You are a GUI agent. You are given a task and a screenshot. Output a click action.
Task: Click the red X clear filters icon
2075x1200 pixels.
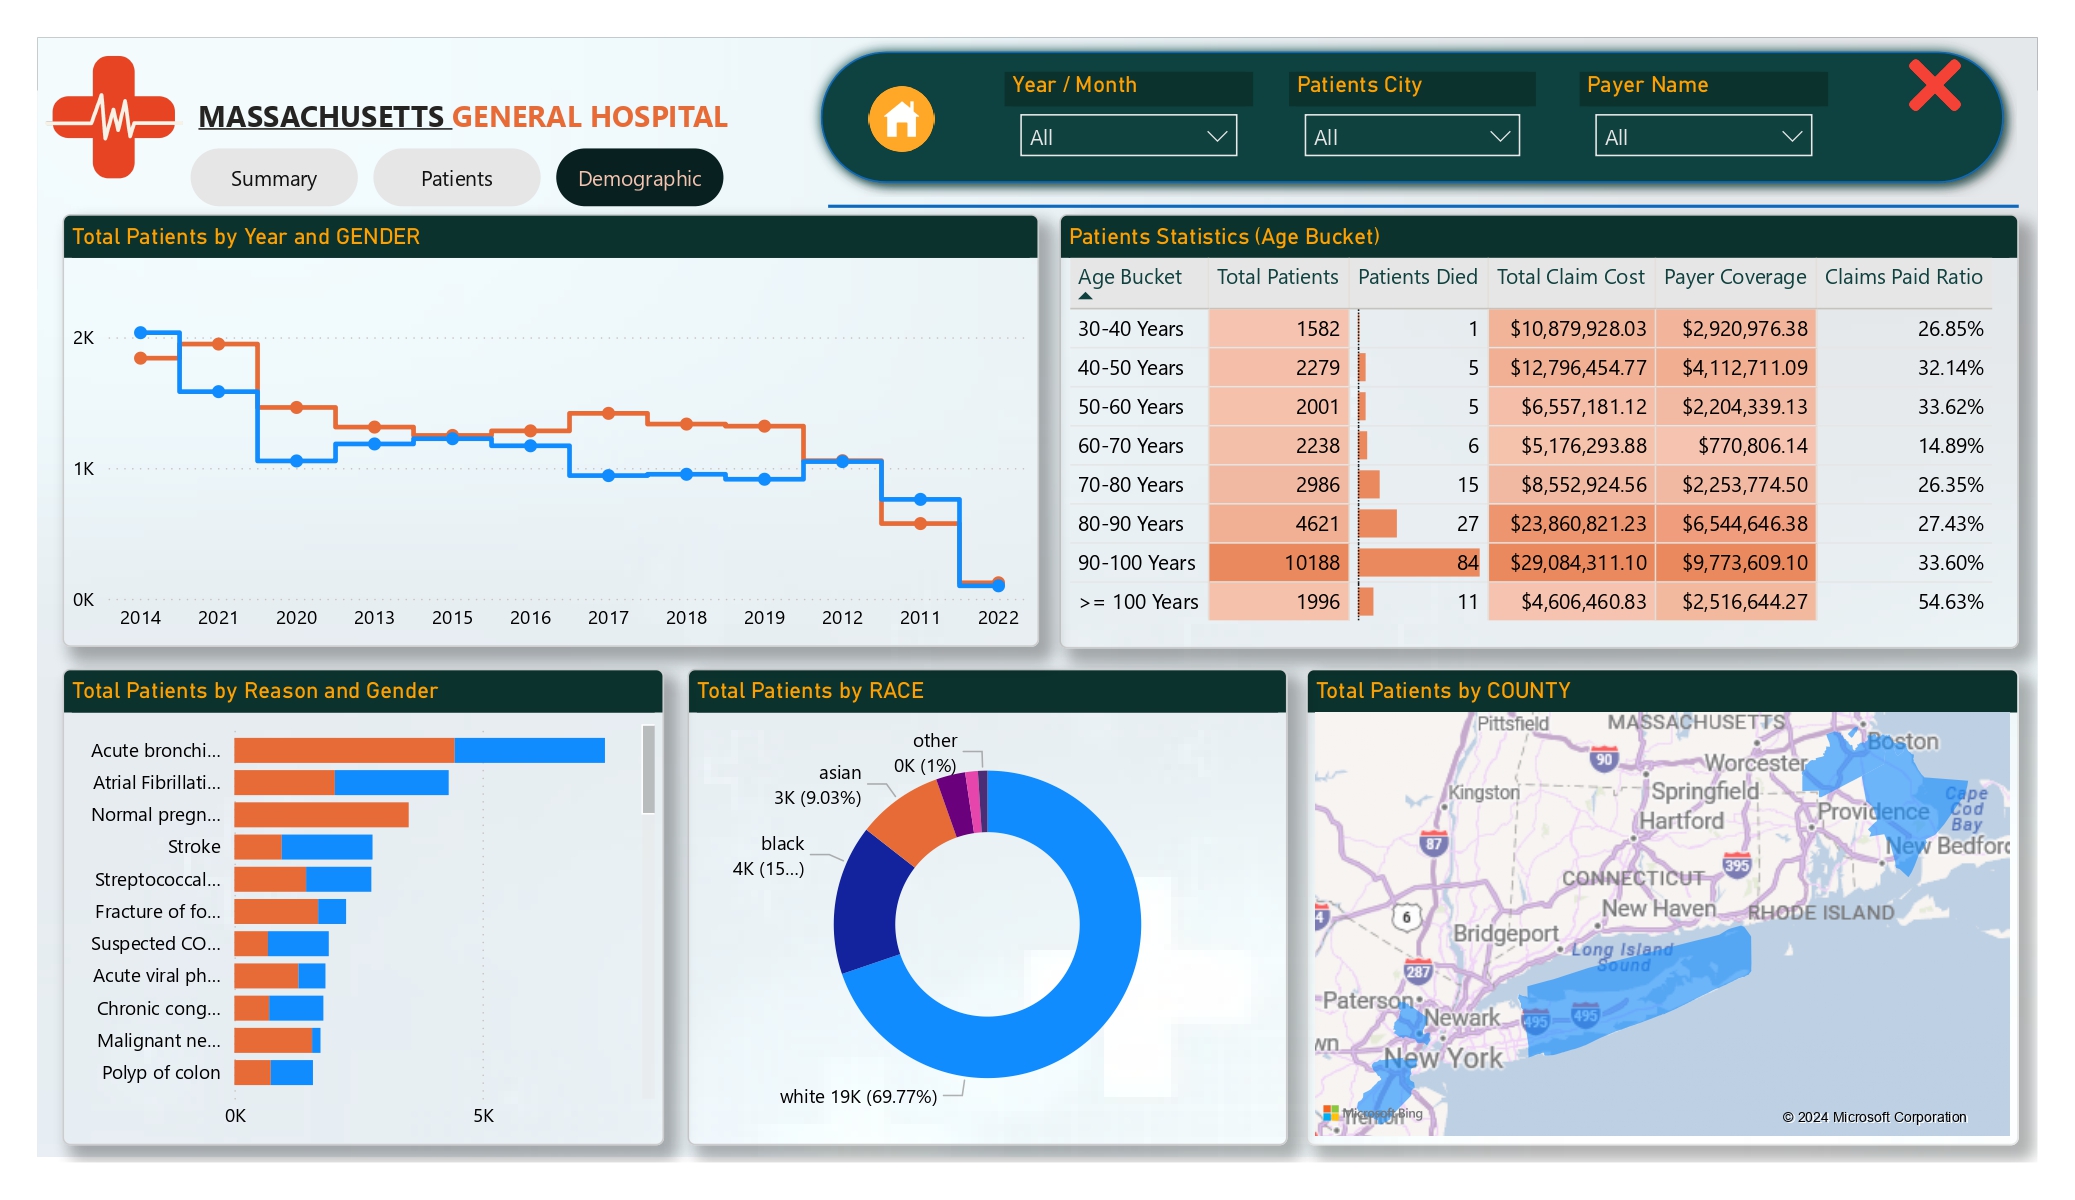click(1934, 85)
